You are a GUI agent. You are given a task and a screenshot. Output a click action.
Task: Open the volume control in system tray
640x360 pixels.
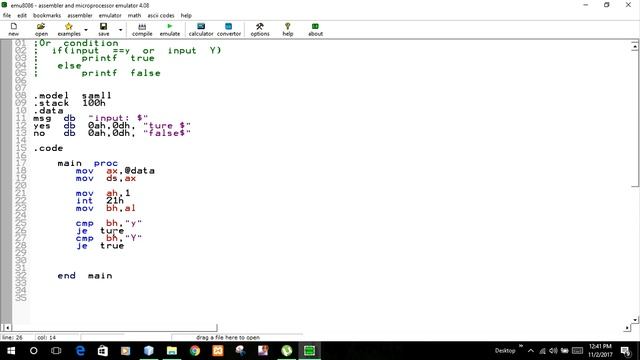click(x=553, y=351)
